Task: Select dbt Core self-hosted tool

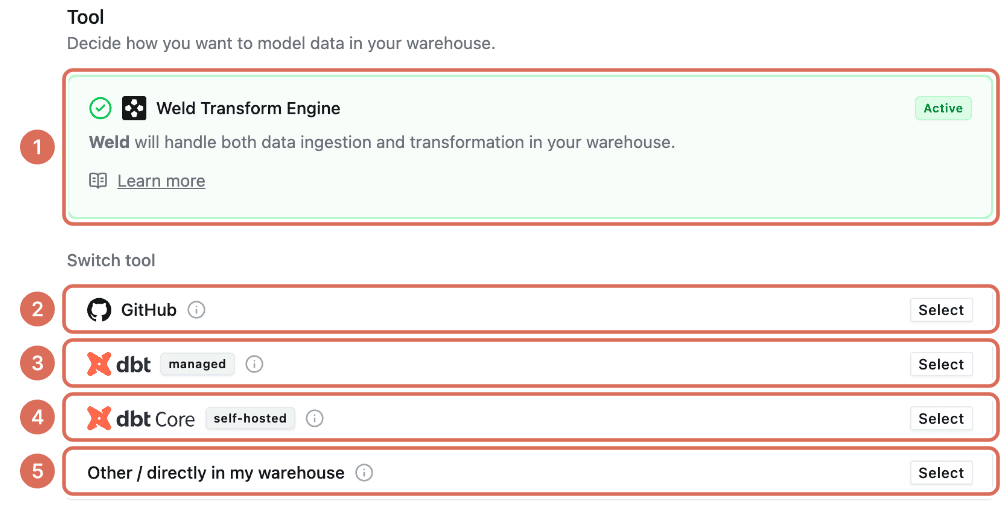Action: (x=941, y=419)
